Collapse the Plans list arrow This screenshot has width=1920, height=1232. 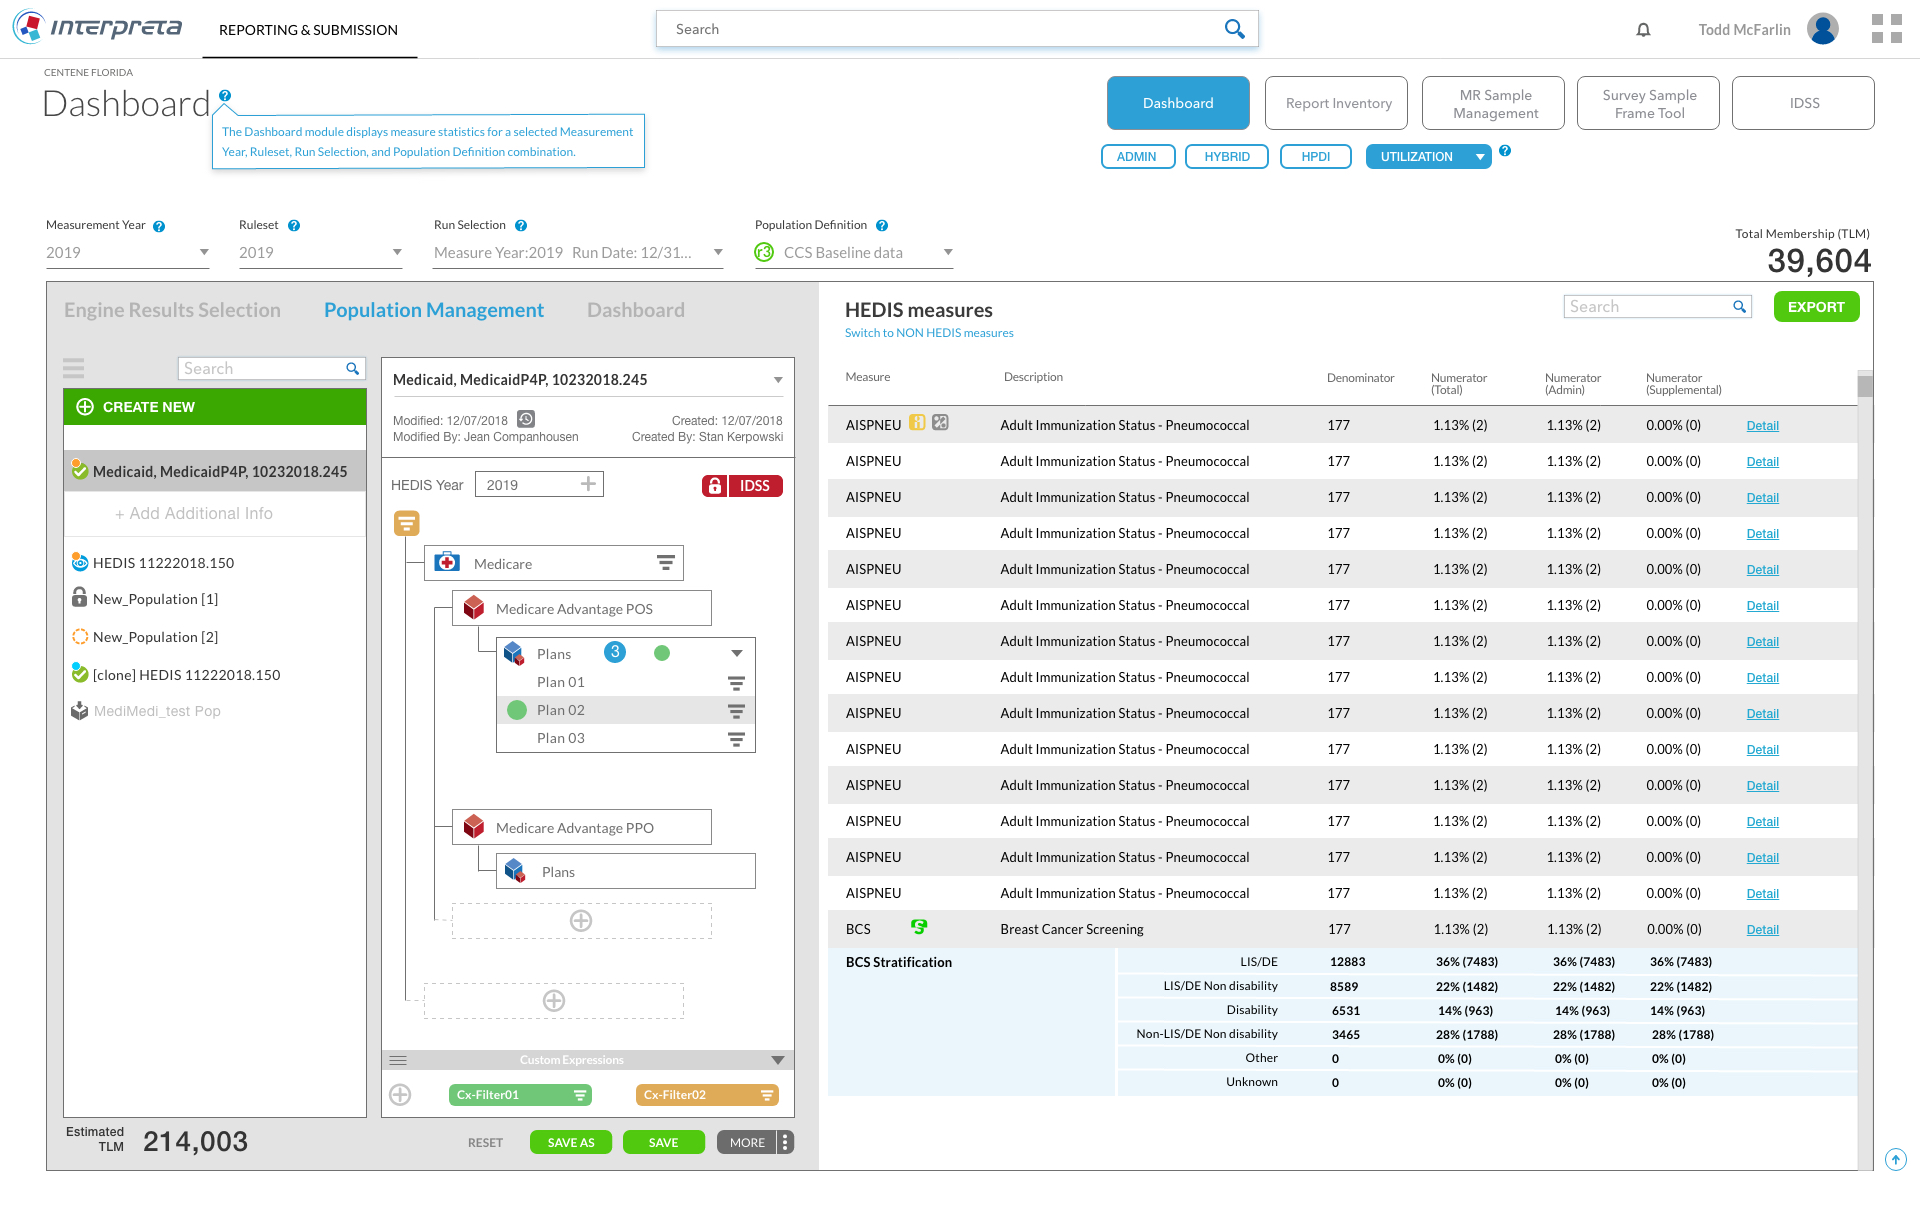737,653
